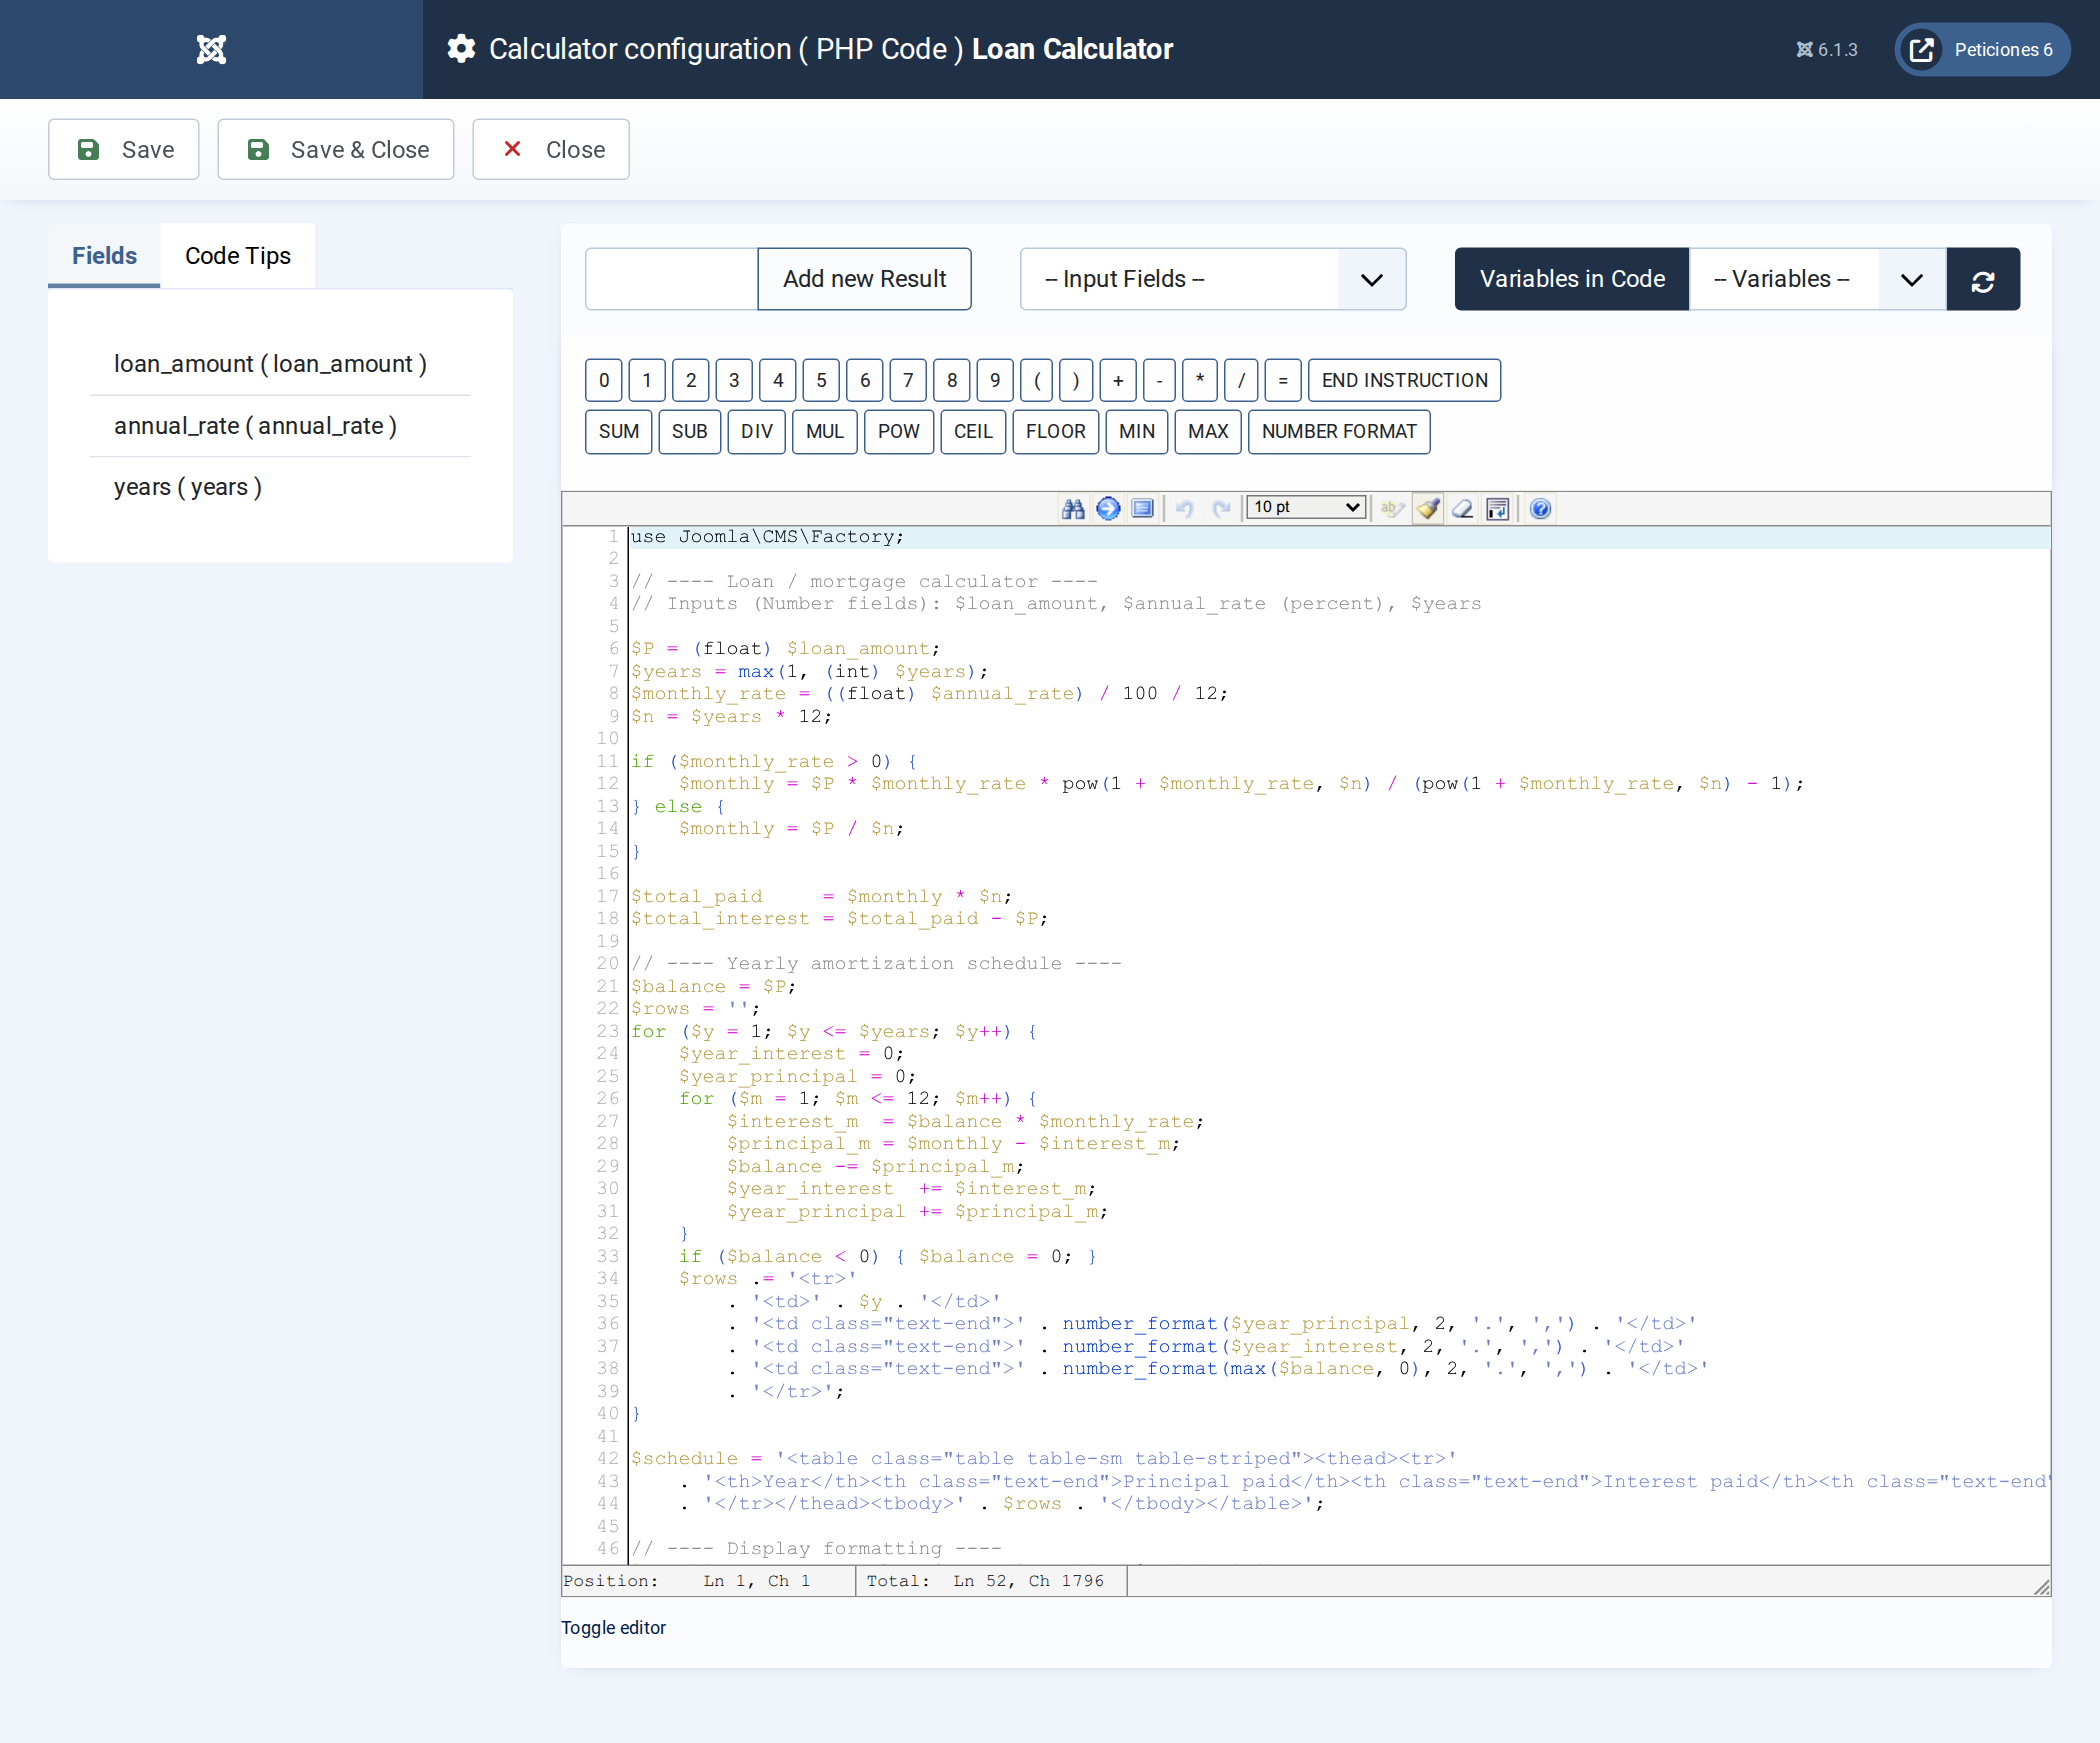Click the Toggle editor link

[x=613, y=1627]
